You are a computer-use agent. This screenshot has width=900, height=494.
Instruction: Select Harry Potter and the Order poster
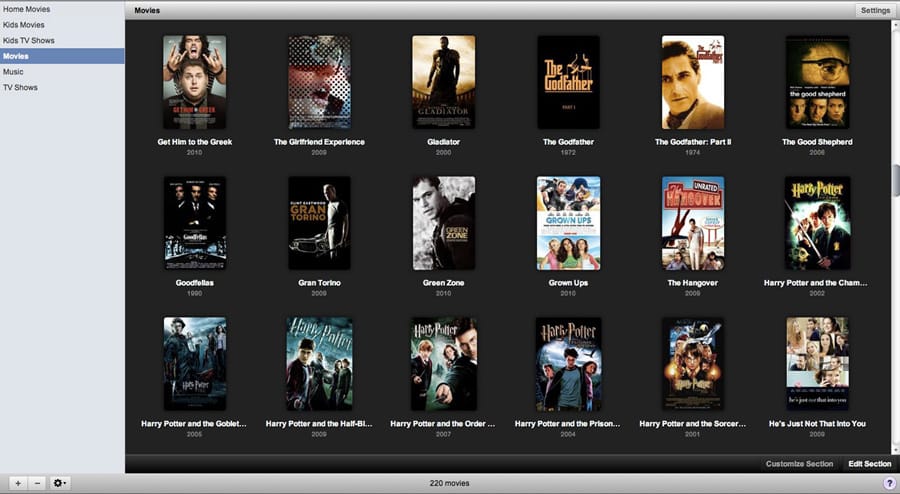click(x=444, y=364)
